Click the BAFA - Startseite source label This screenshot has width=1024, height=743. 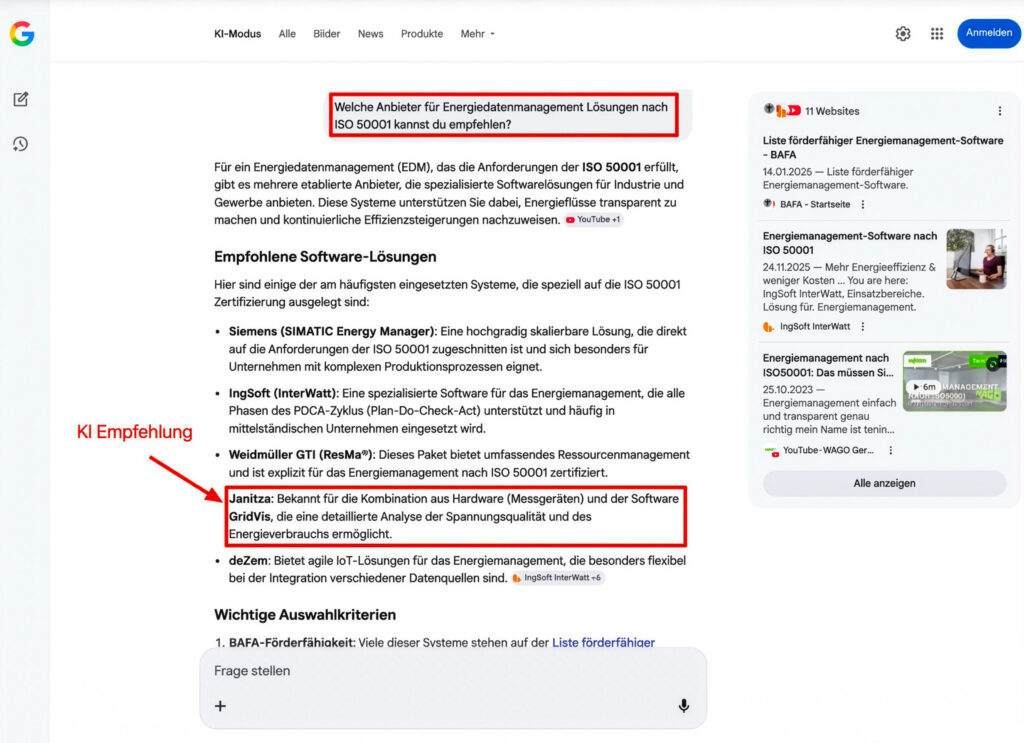click(815, 204)
